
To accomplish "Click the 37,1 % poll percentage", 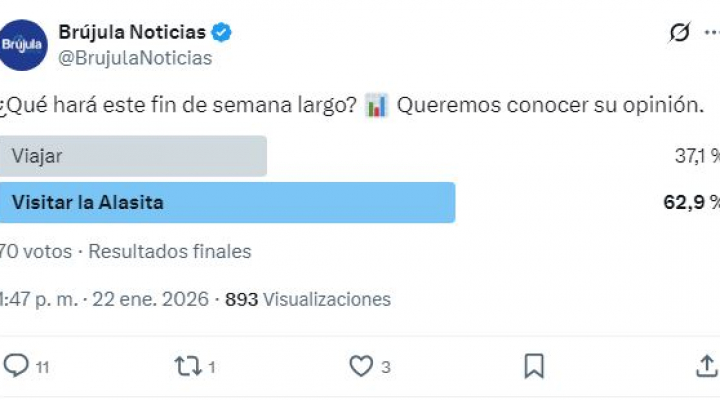I will [x=697, y=156].
